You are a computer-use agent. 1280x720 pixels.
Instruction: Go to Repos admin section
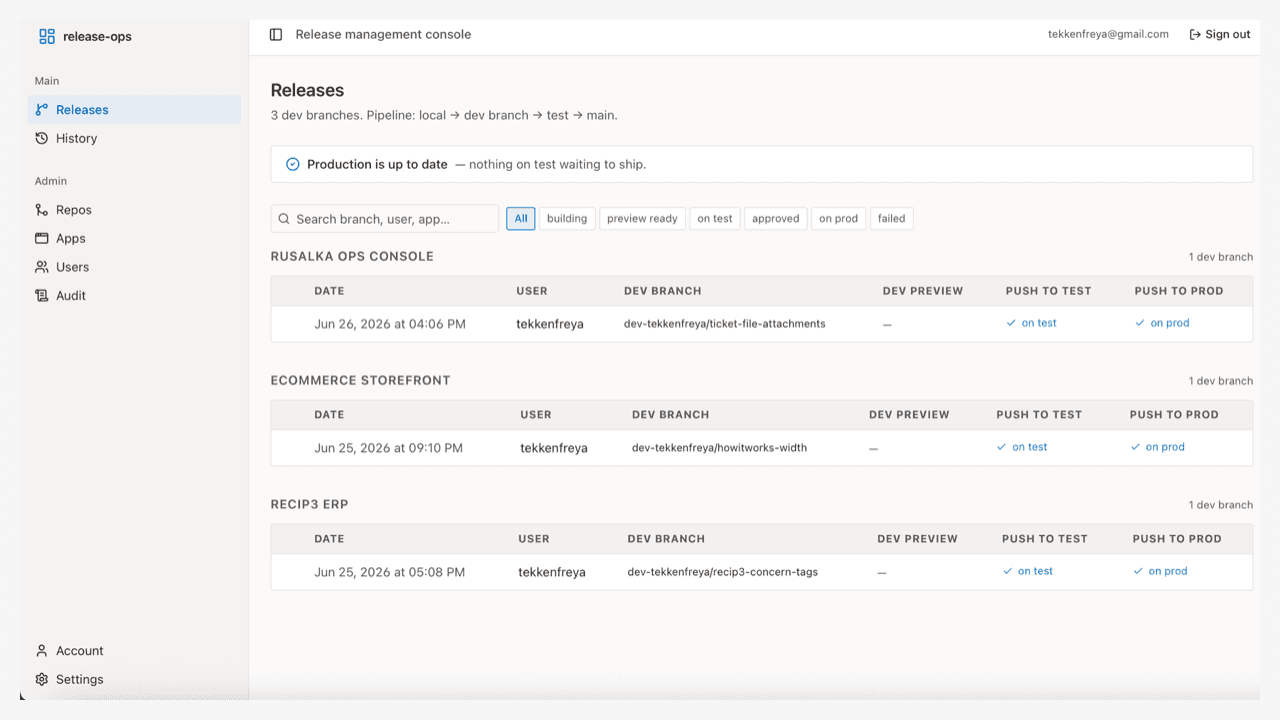[134, 210]
